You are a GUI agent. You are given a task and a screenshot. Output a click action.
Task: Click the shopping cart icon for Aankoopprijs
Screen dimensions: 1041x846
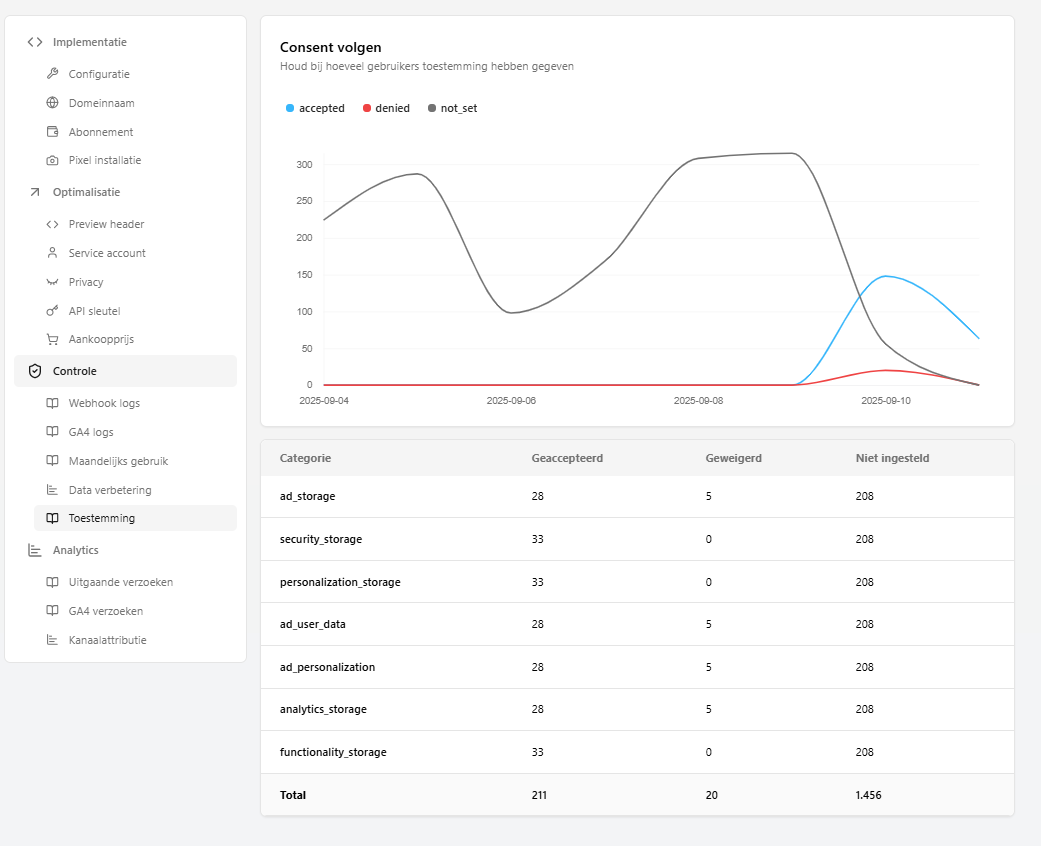coord(53,339)
